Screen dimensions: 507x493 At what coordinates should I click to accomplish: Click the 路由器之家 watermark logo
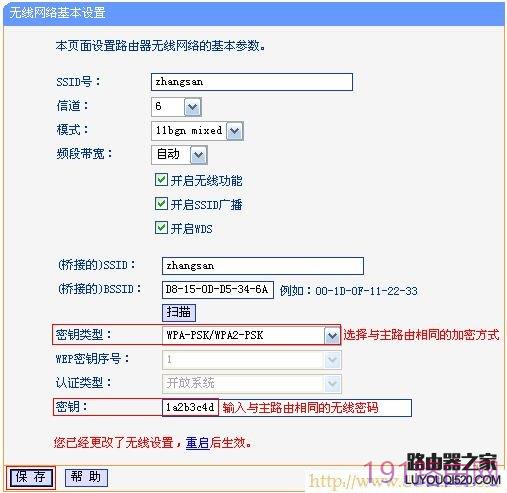453,468
